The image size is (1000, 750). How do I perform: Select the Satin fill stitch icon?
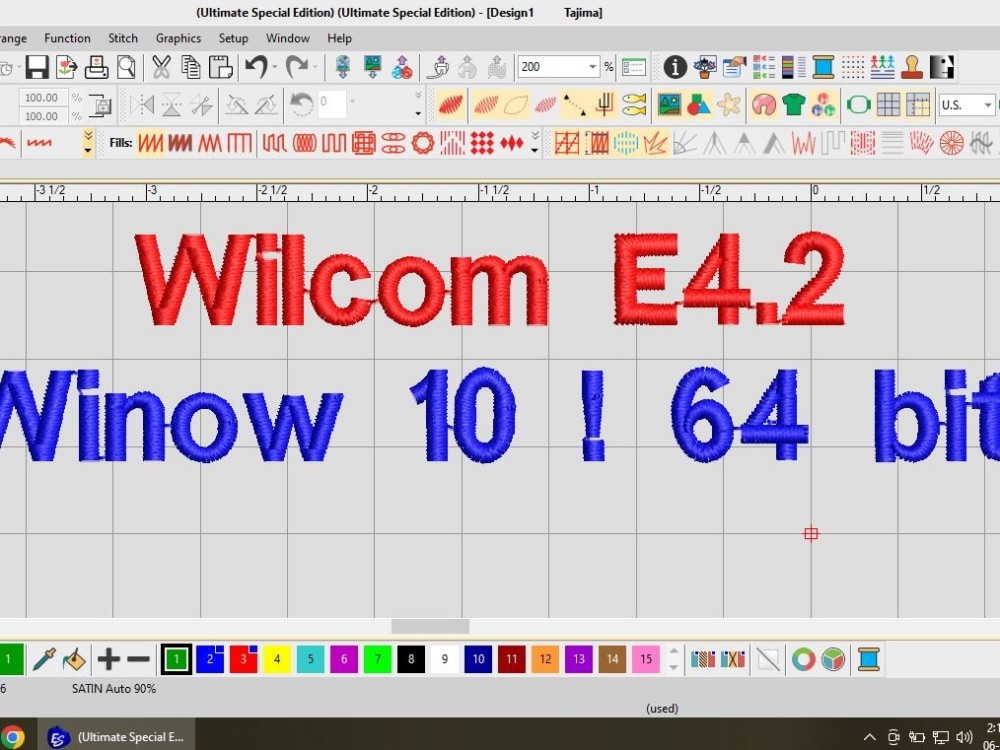151,143
